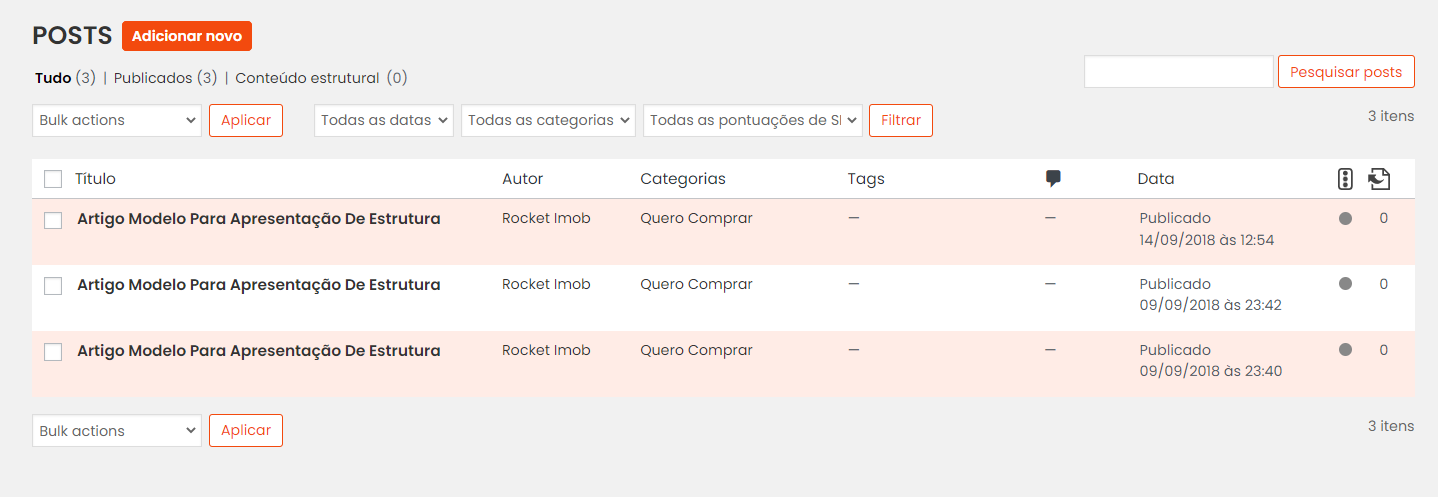
Task: Click the grey SEO dot for 14/09/2018 post
Action: [x=1345, y=218]
